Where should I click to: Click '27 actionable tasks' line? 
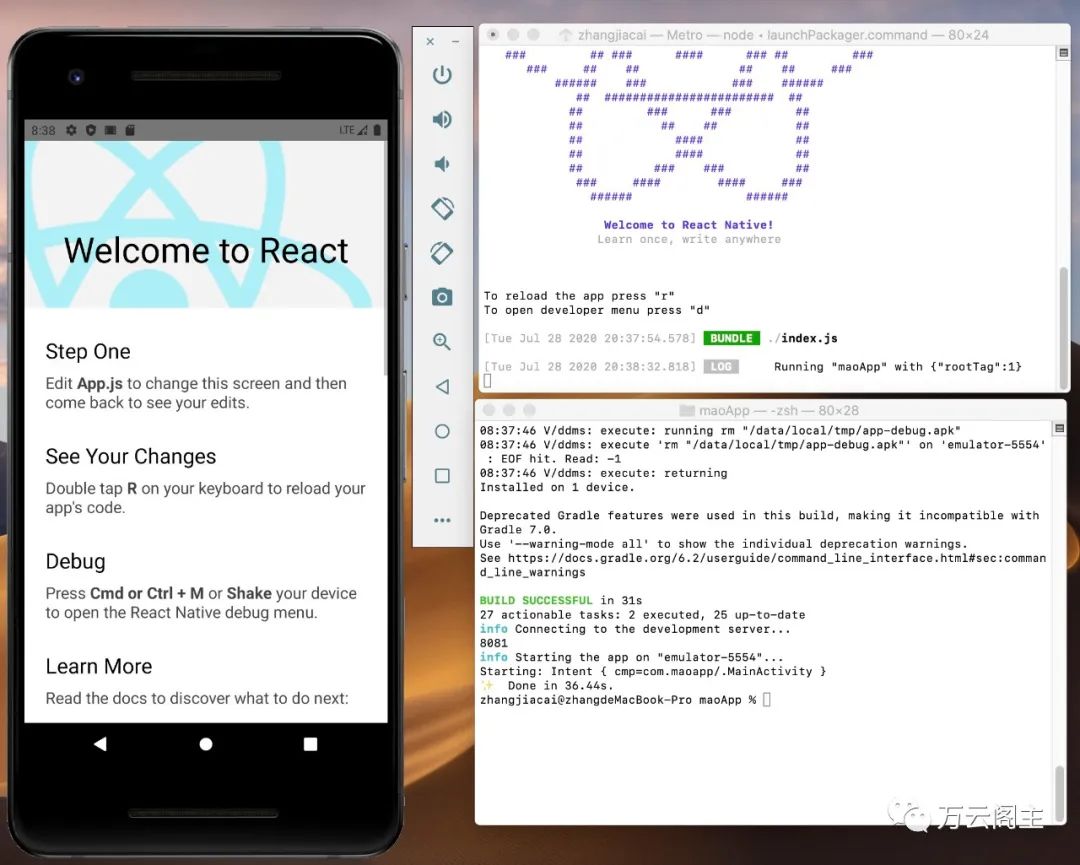click(642, 614)
